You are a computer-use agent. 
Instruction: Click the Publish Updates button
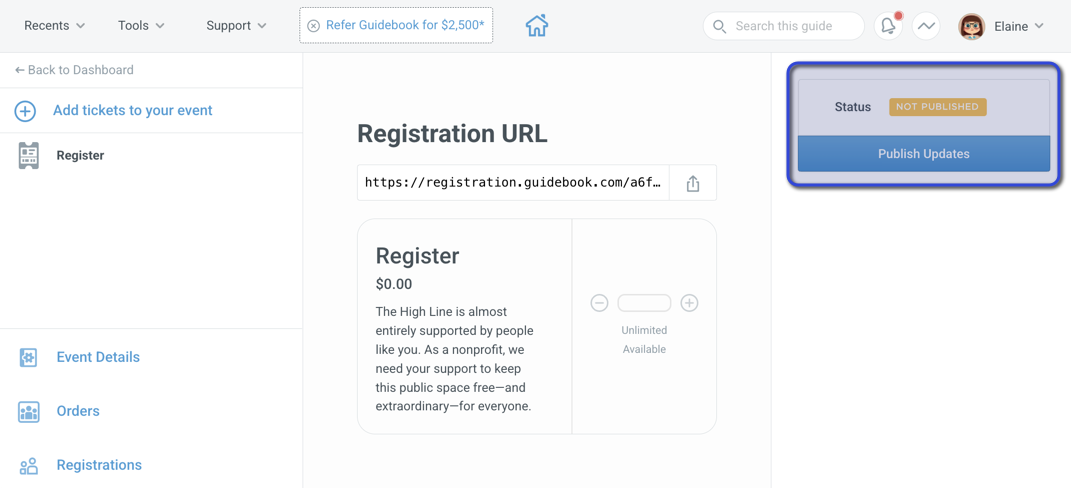(x=923, y=154)
